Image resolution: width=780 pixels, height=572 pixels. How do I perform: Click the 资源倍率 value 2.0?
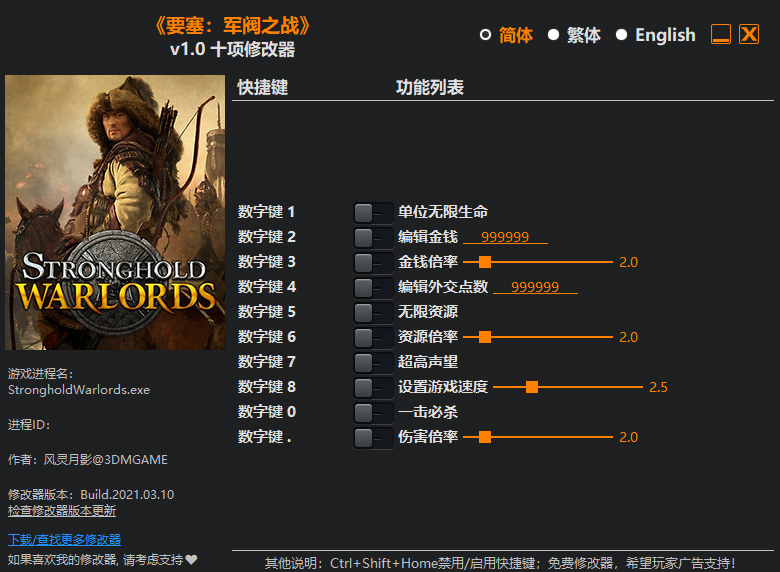tap(628, 337)
